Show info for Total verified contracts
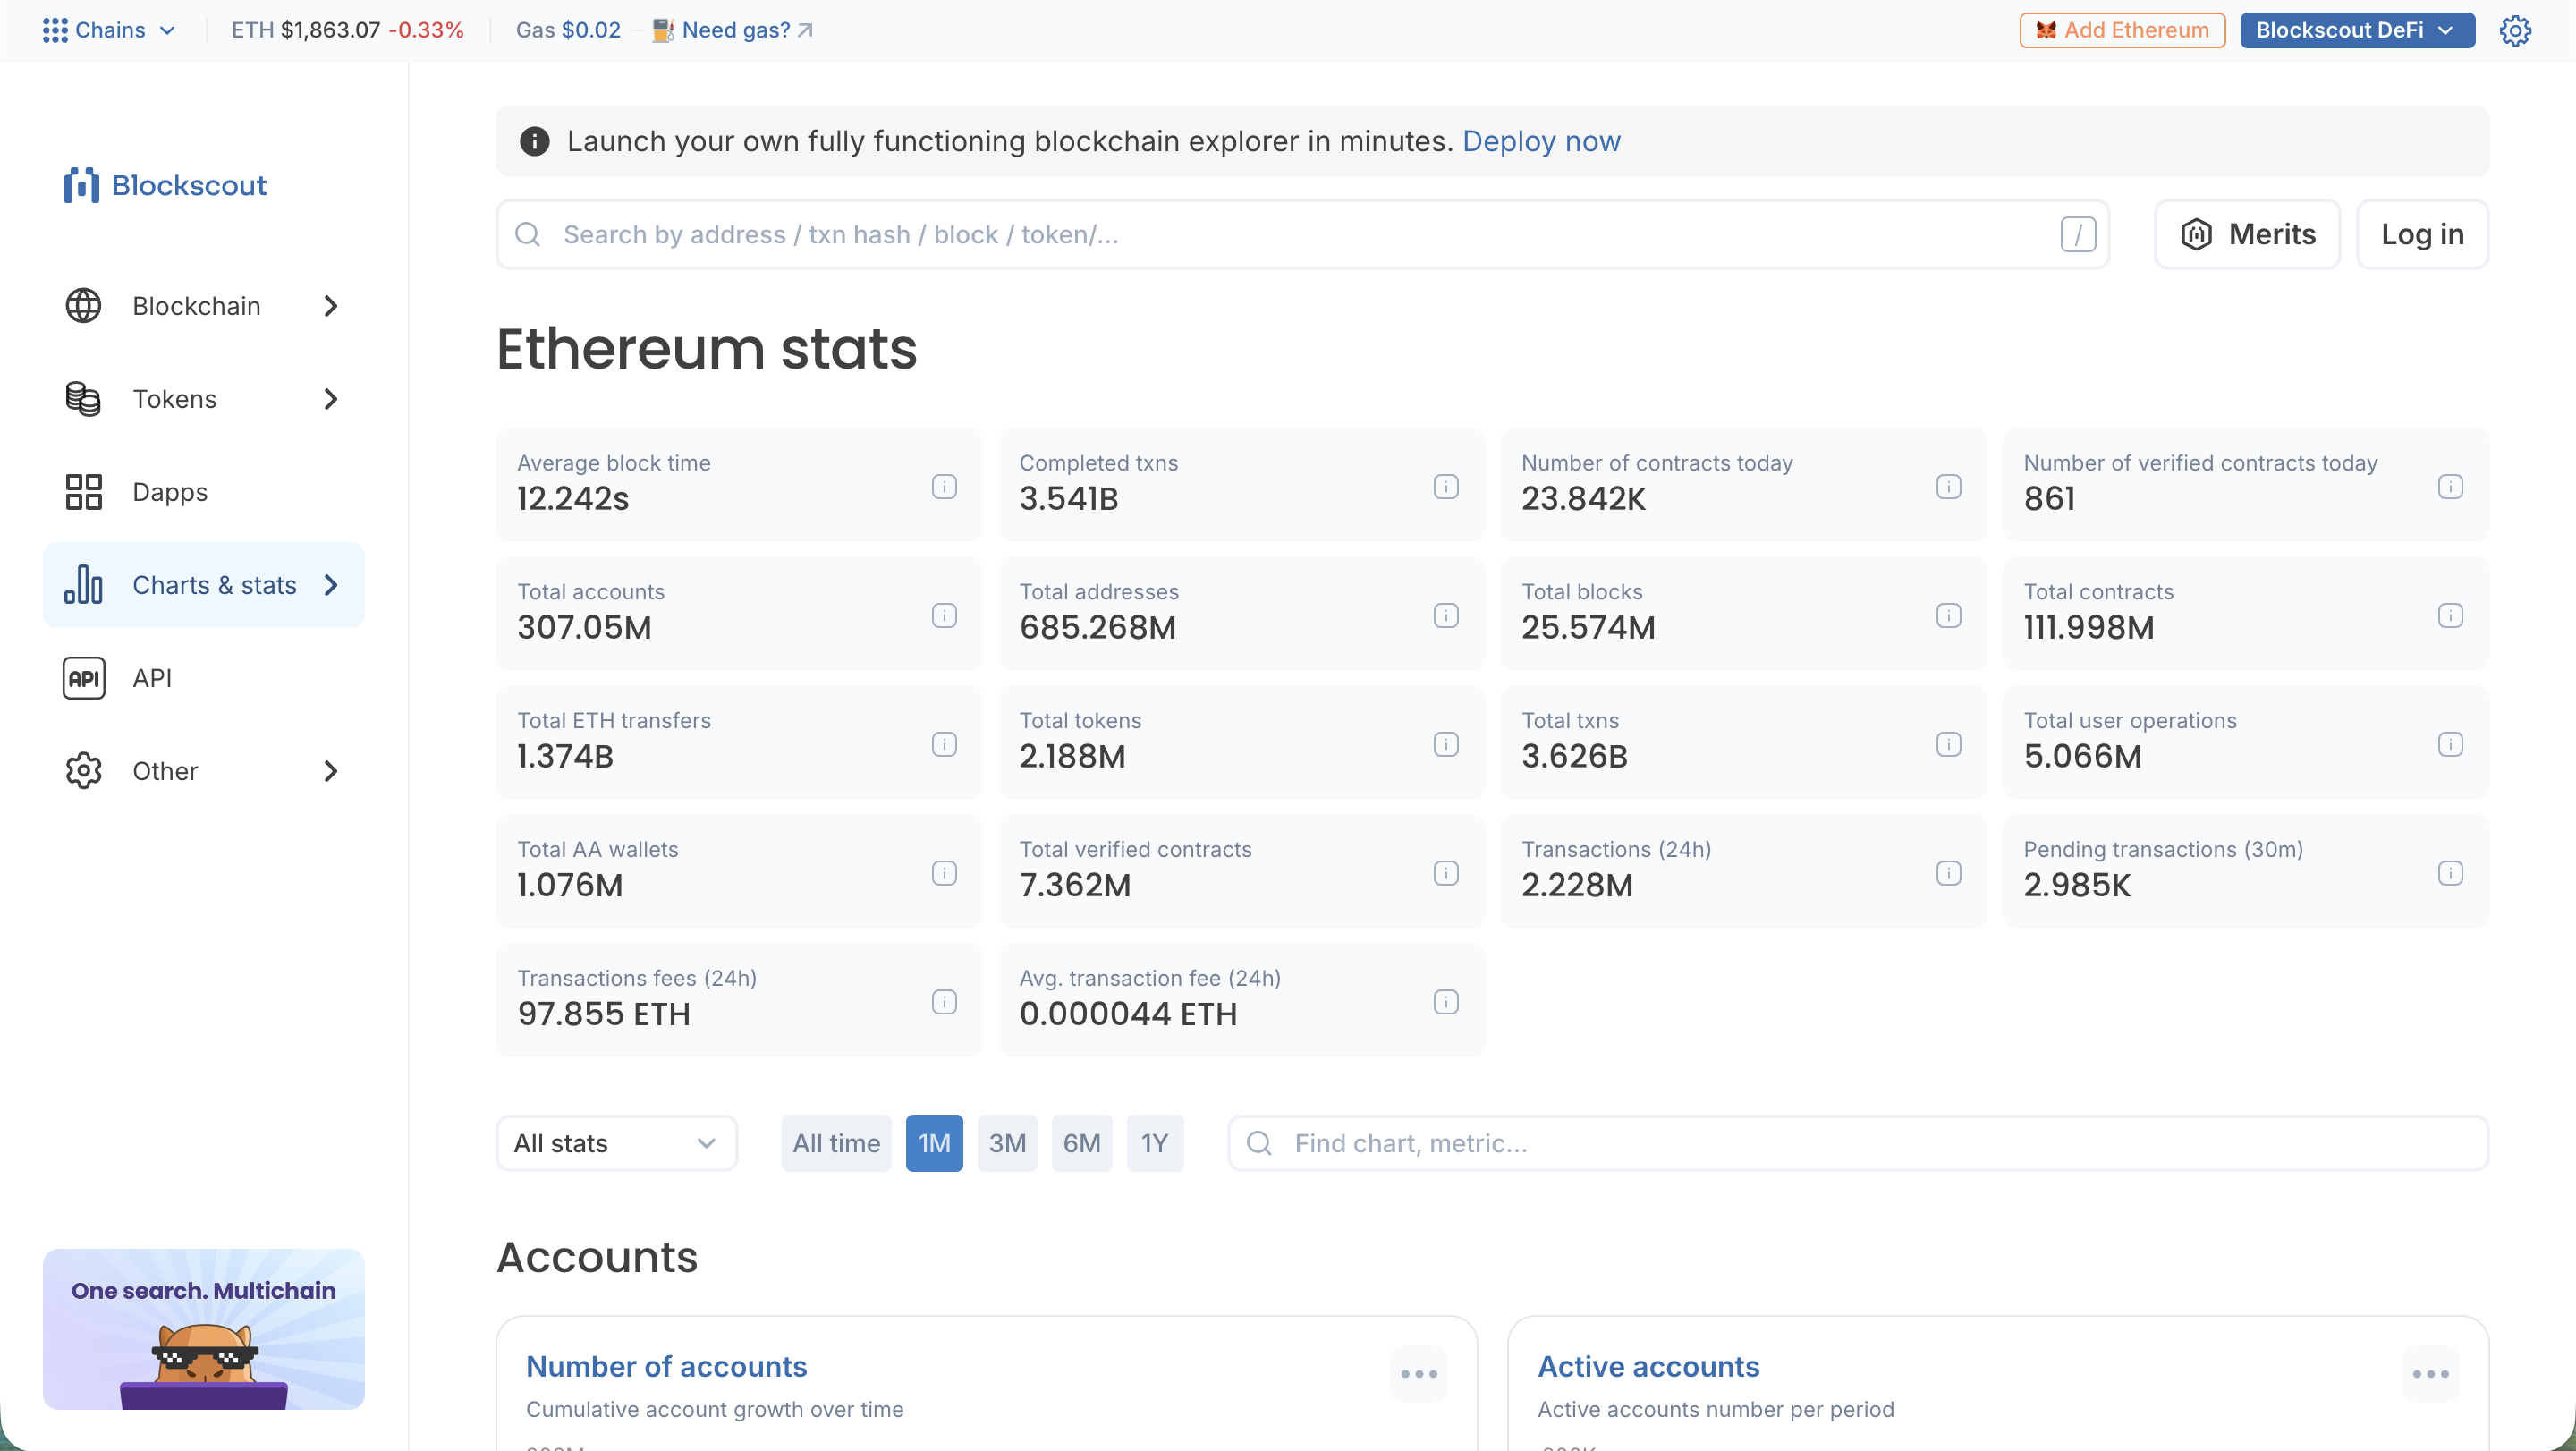The image size is (2576, 1451). 1446,873
